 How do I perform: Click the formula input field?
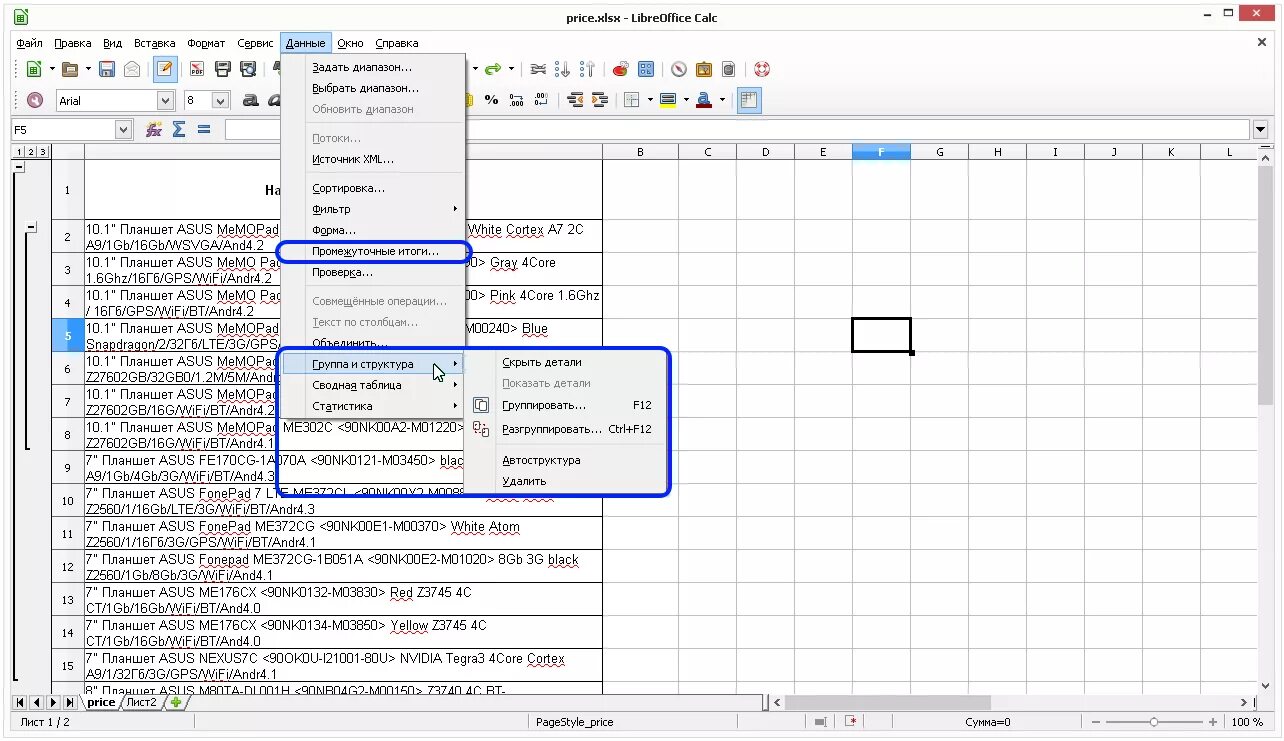click(x=737, y=129)
